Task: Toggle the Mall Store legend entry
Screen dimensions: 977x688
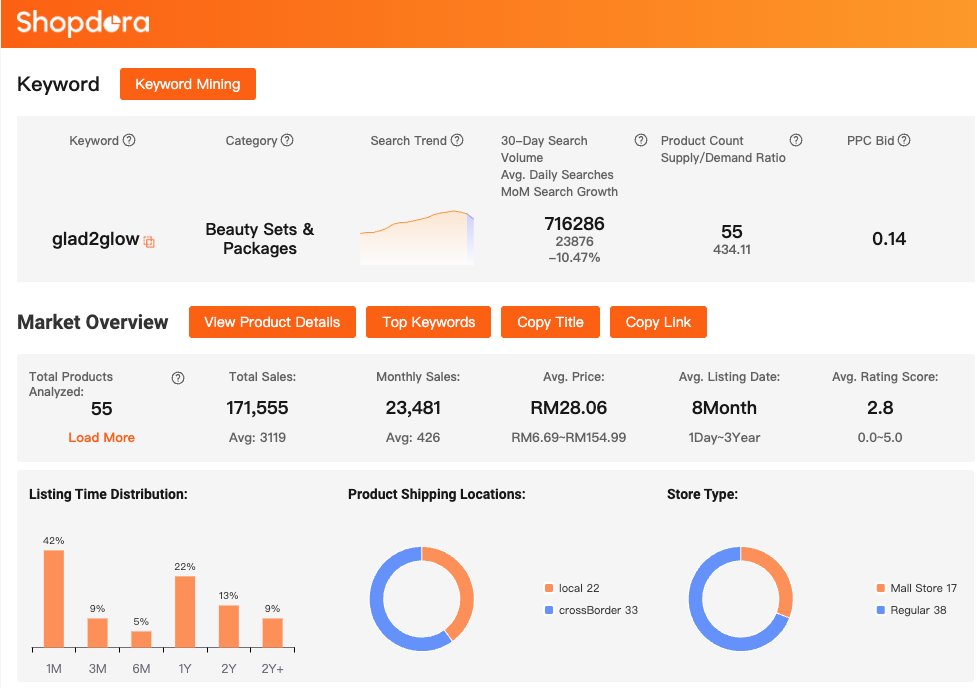Action: point(916,588)
